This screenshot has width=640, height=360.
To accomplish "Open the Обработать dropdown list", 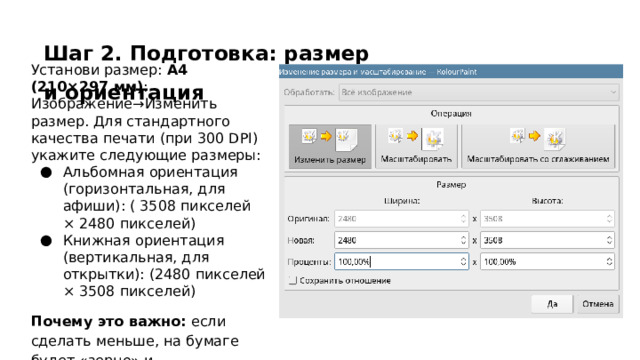I will 479,92.
